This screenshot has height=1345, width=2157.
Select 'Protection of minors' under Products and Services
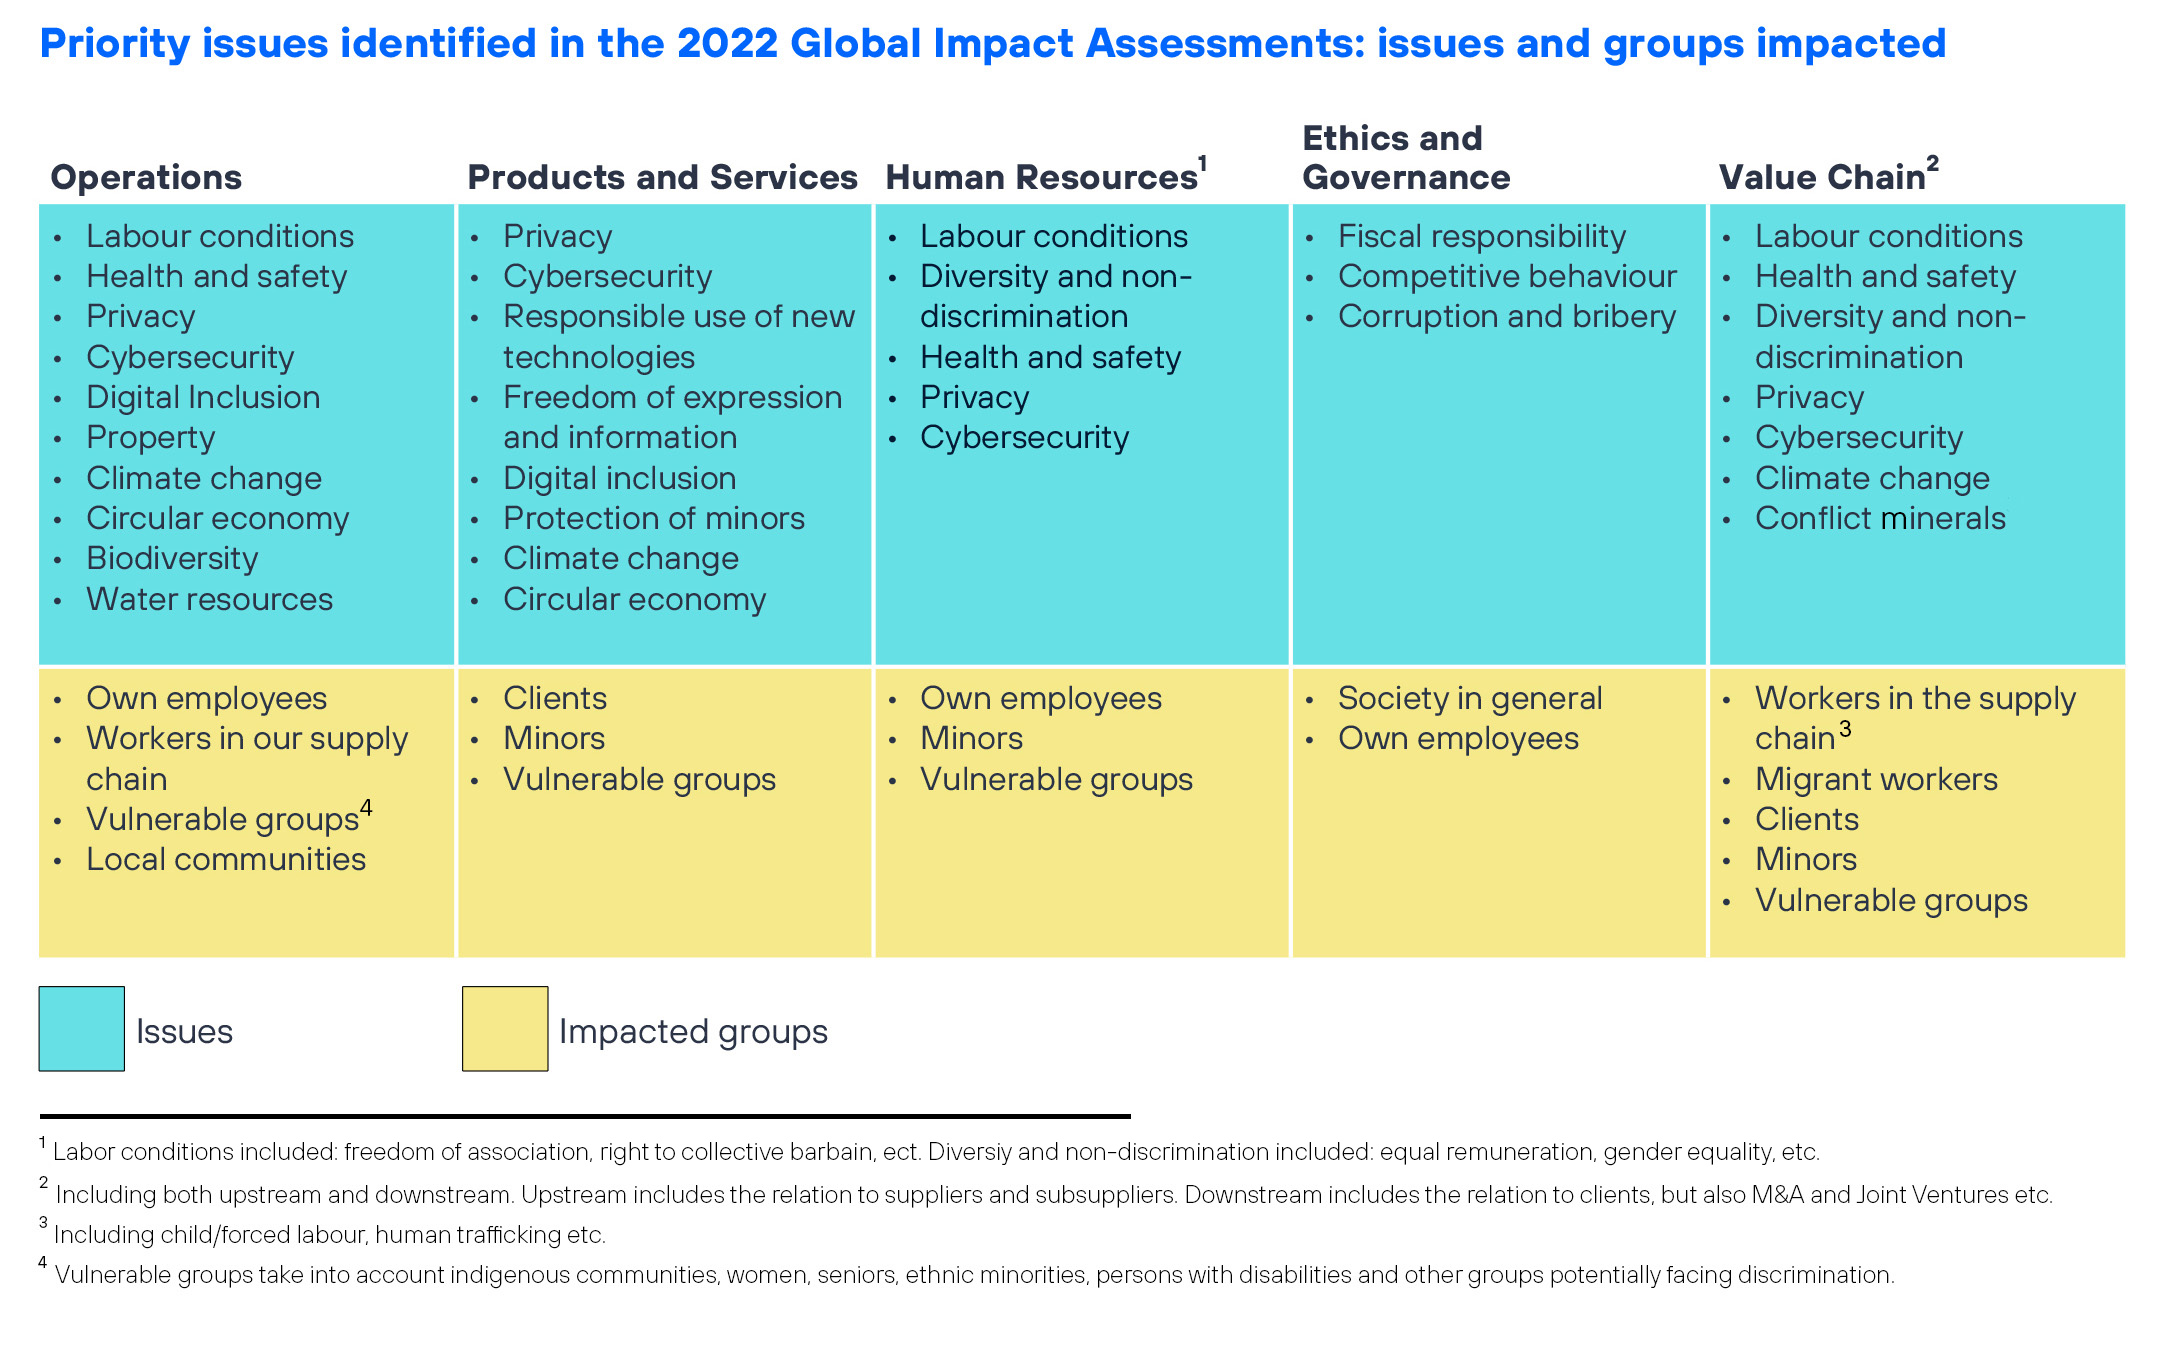tap(654, 518)
